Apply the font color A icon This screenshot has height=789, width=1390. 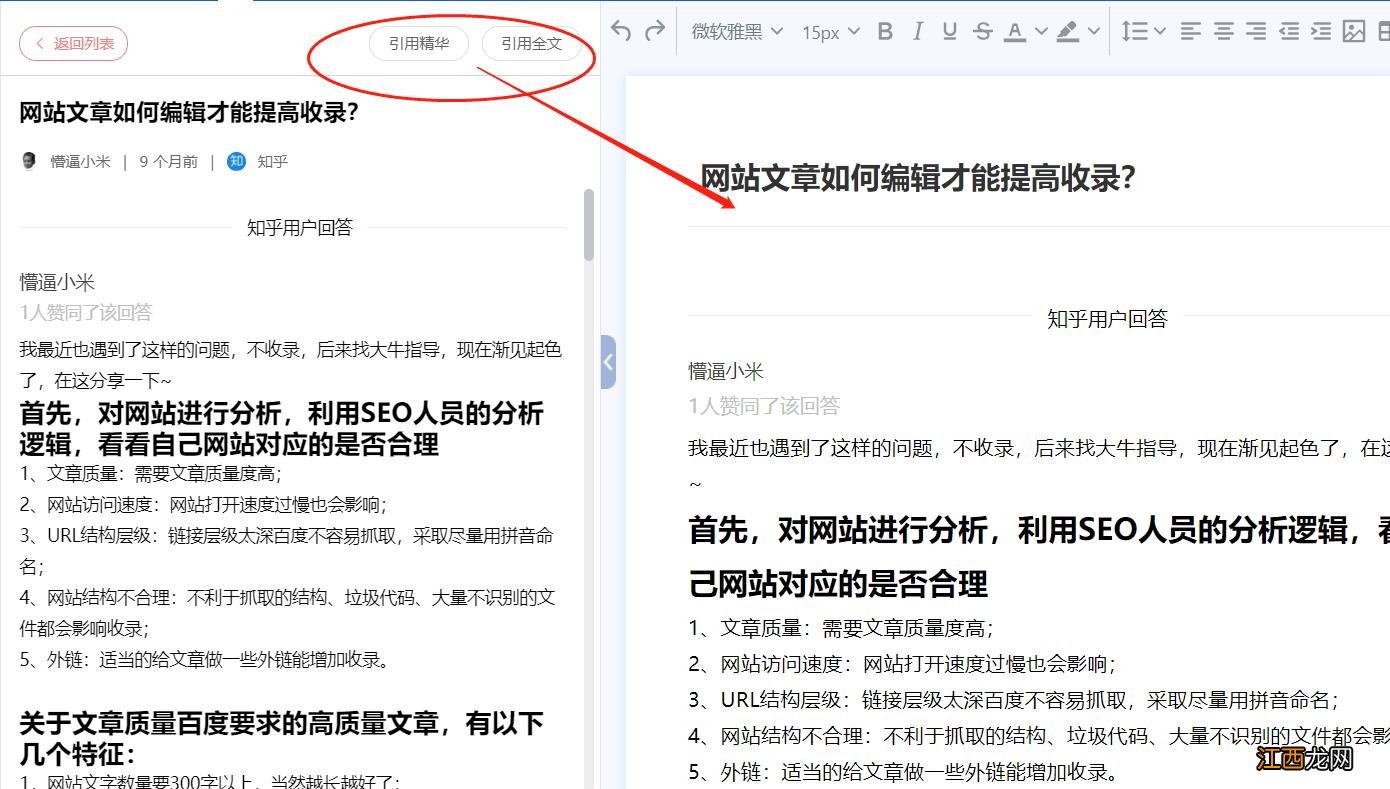1015,32
